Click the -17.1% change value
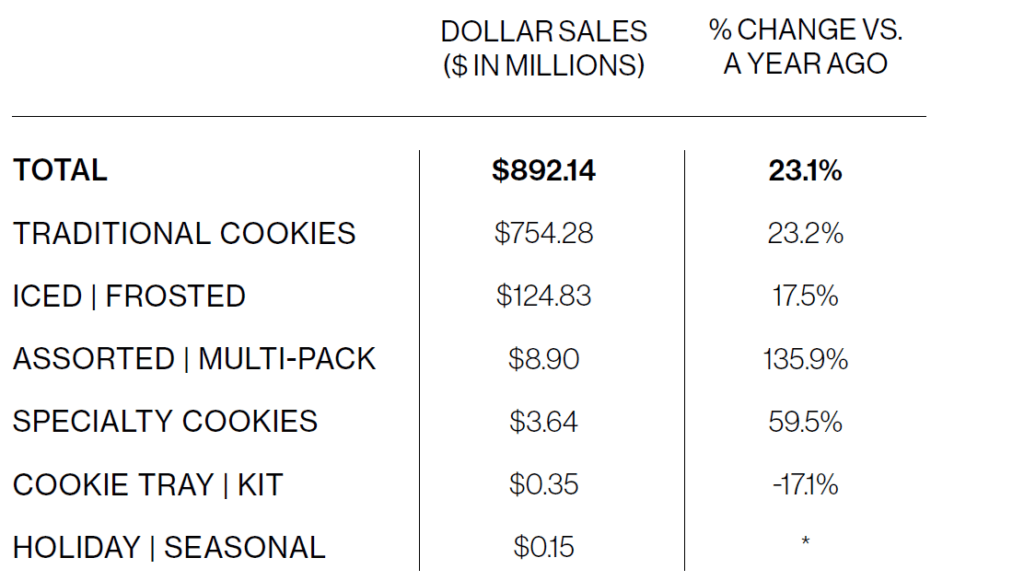This screenshot has height=581, width=1024. 805,485
